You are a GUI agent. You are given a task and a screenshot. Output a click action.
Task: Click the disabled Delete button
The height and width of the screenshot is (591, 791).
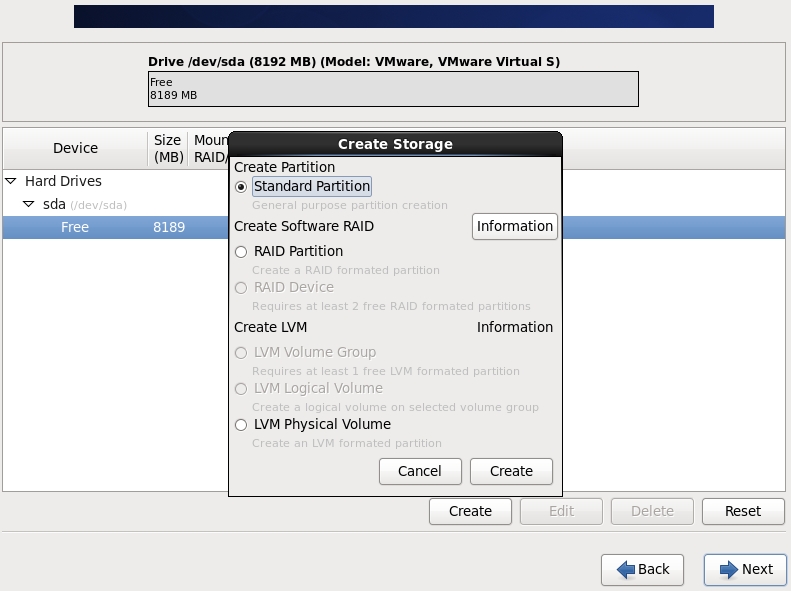click(x=652, y=511)
